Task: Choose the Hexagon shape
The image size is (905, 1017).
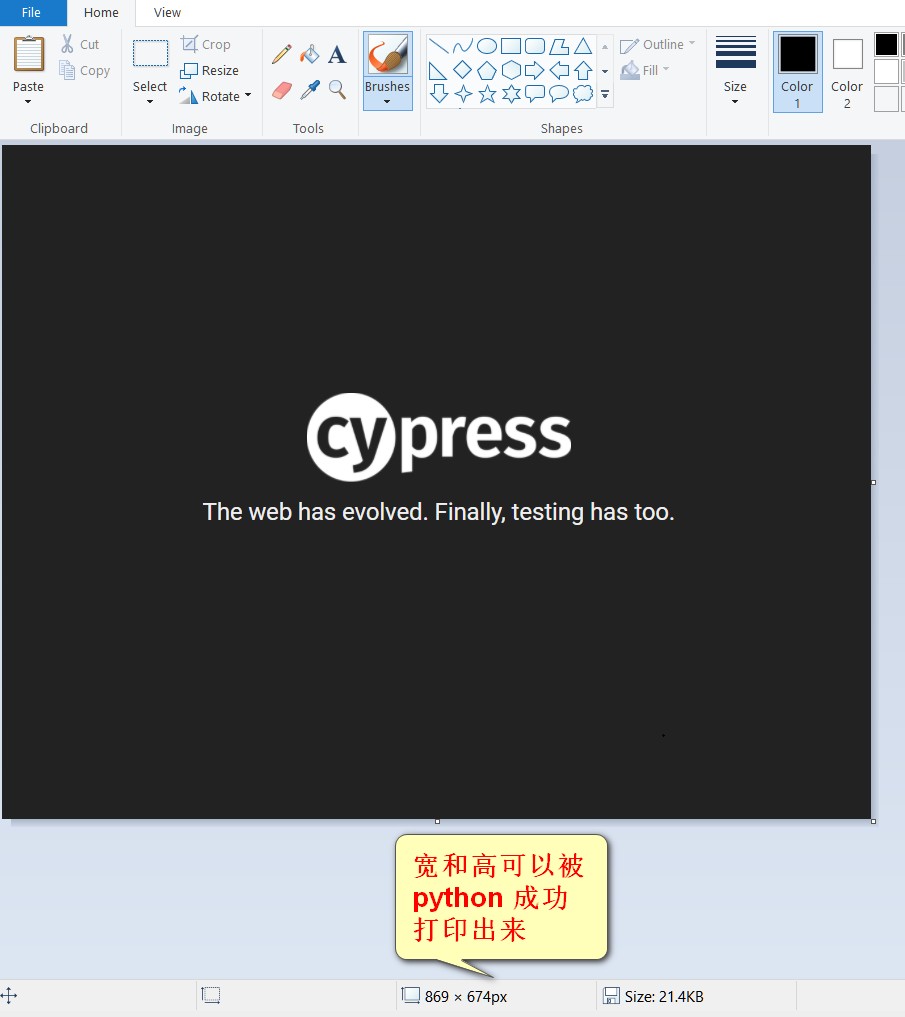Action: click(511, 70)
